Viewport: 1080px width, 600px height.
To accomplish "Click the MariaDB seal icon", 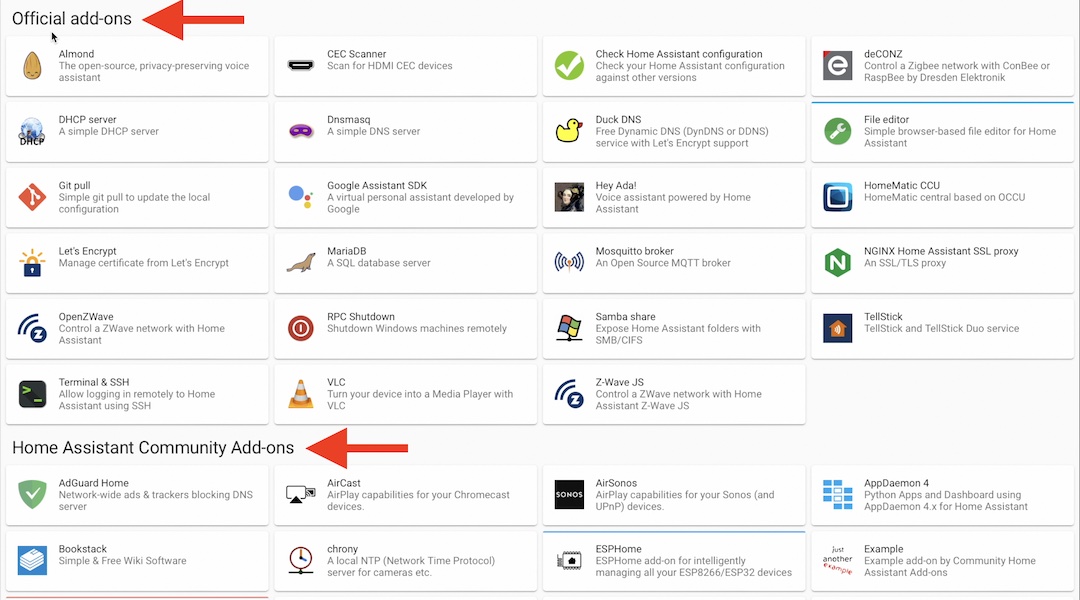I will coord(300,262).
